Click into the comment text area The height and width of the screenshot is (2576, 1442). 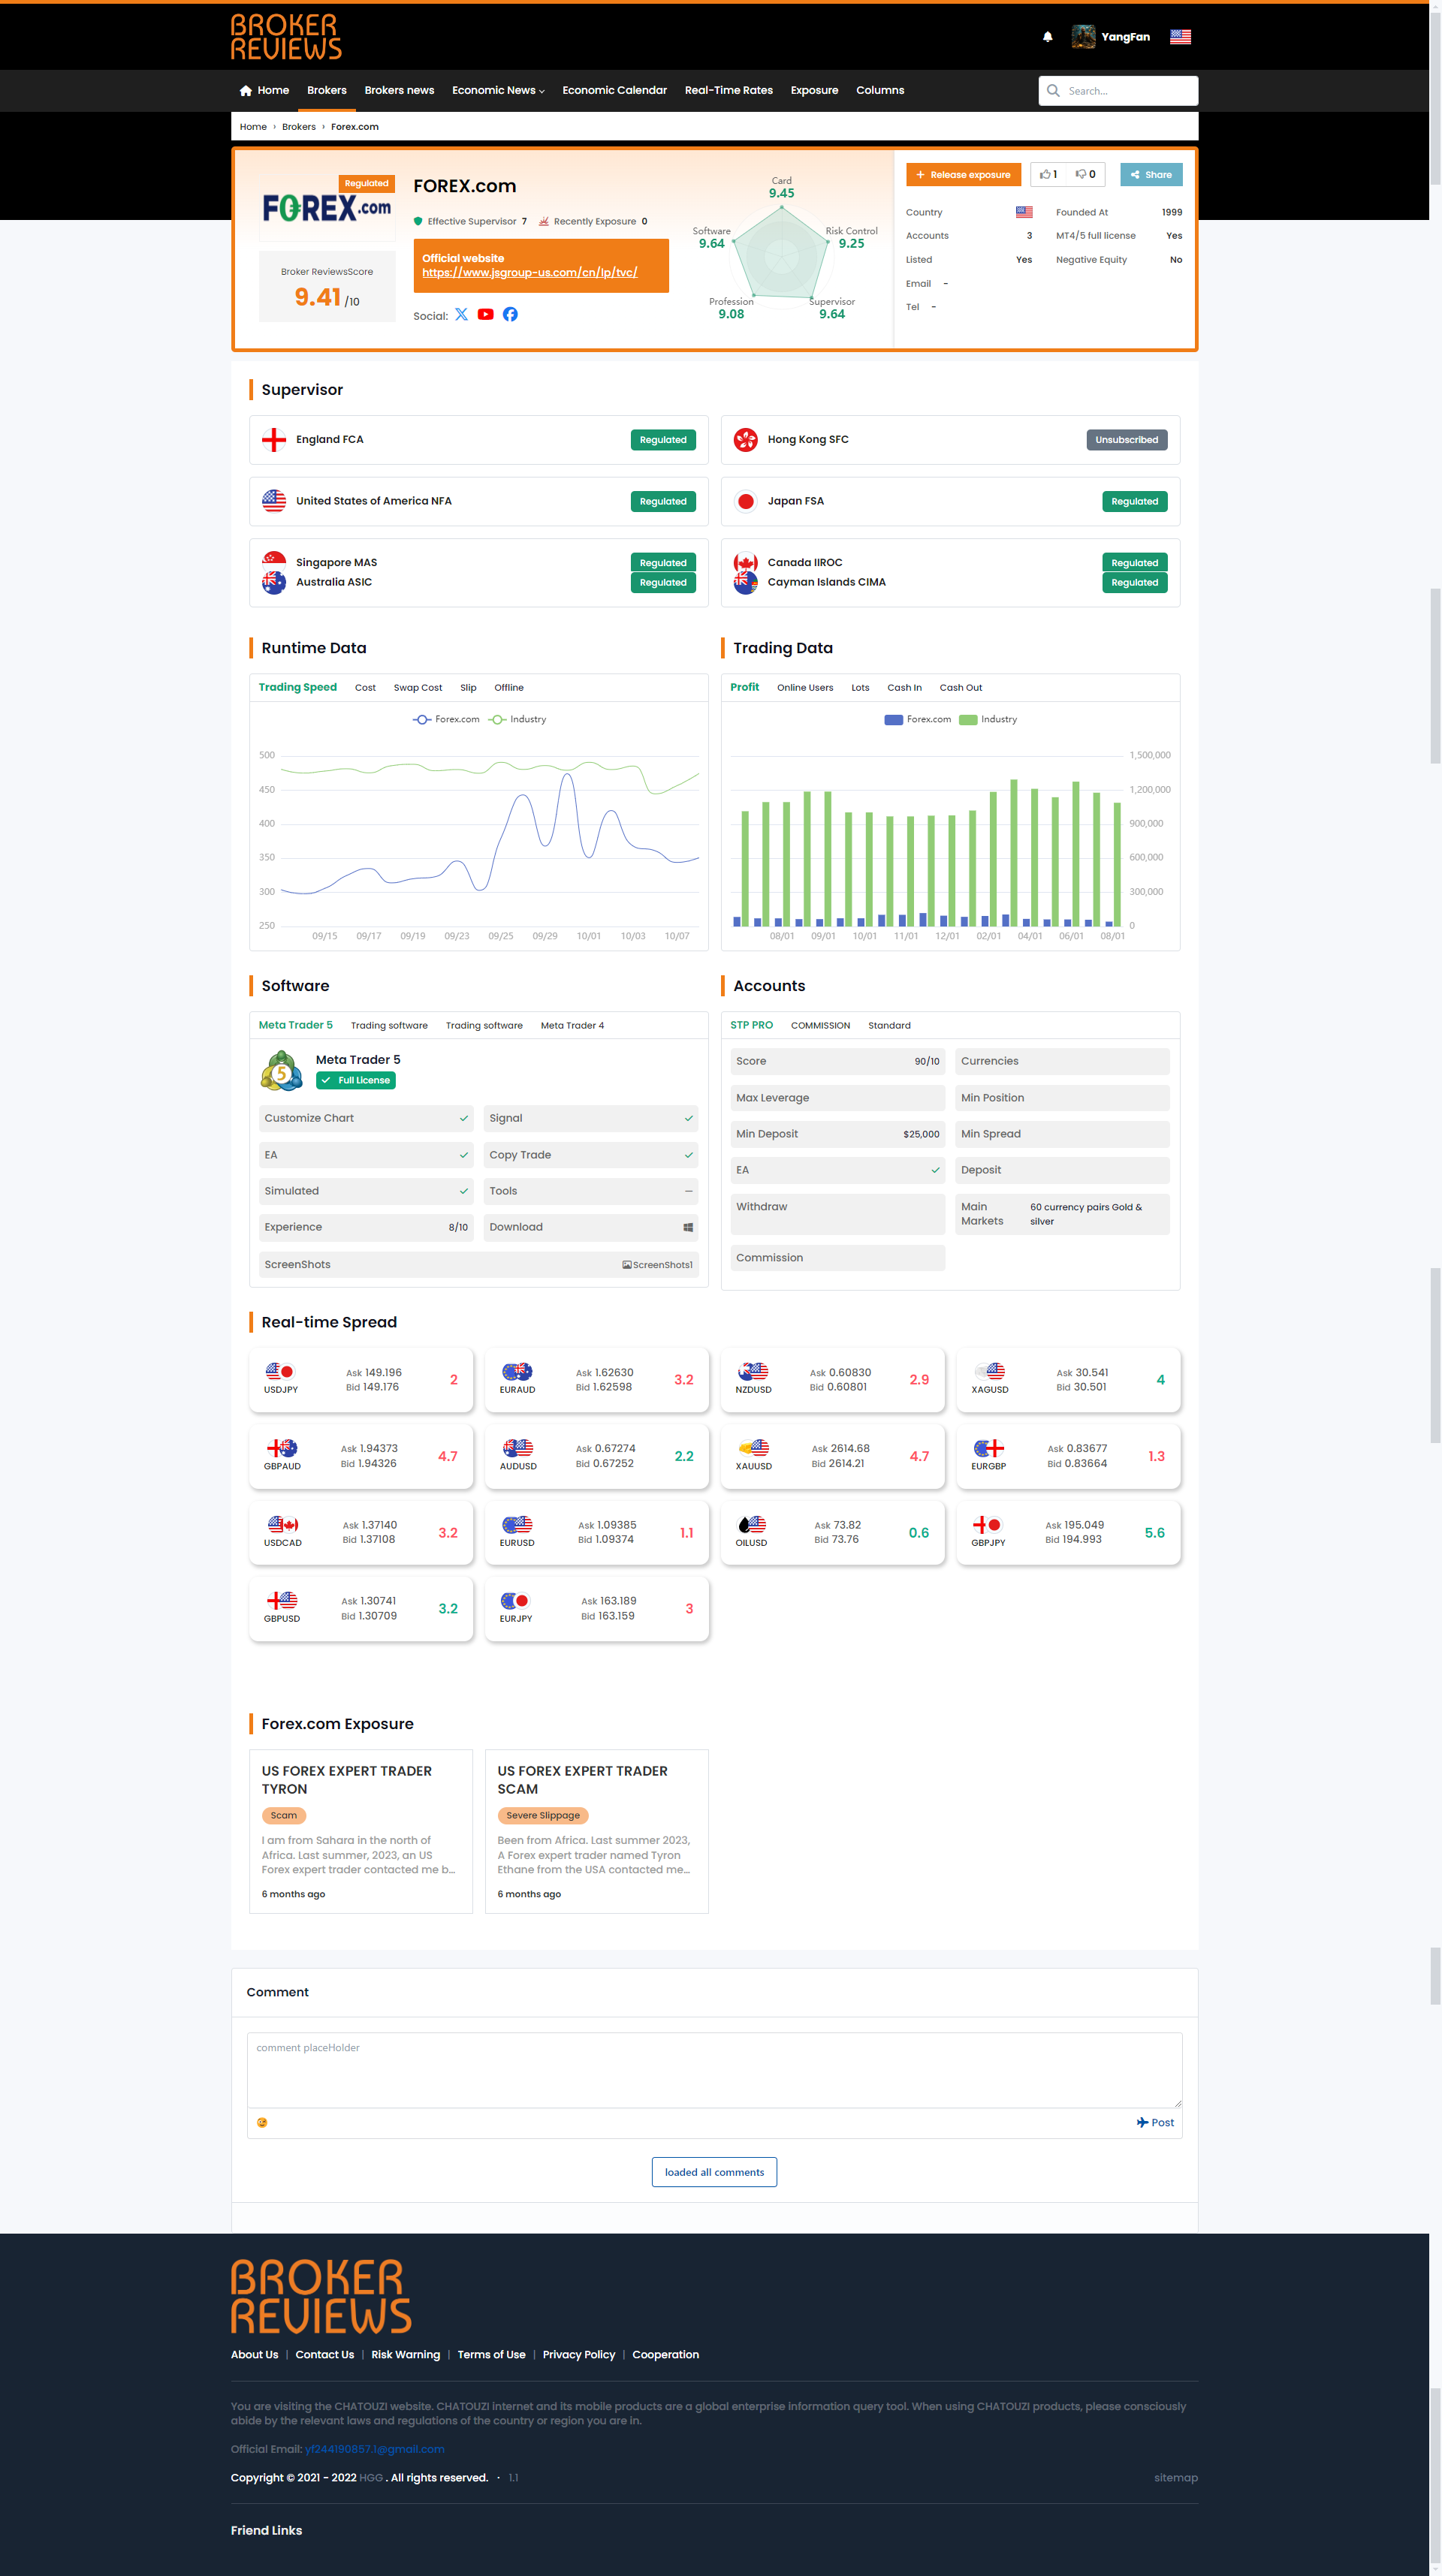[x=714, y=2071]
